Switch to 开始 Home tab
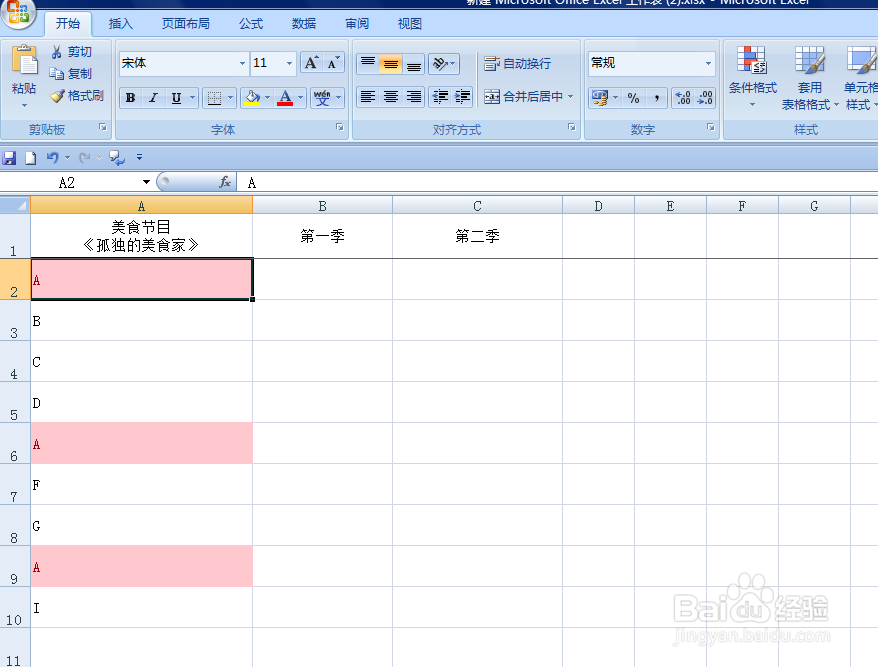Screen dimensions: 878x667 68,24
